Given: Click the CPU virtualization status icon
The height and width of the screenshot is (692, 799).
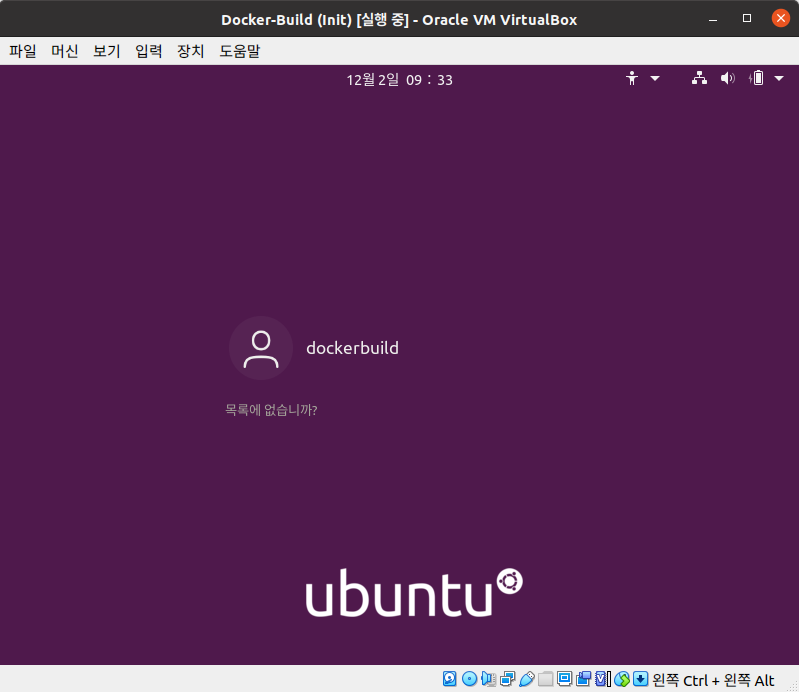Looking at the screenshot, I should 603,679.
